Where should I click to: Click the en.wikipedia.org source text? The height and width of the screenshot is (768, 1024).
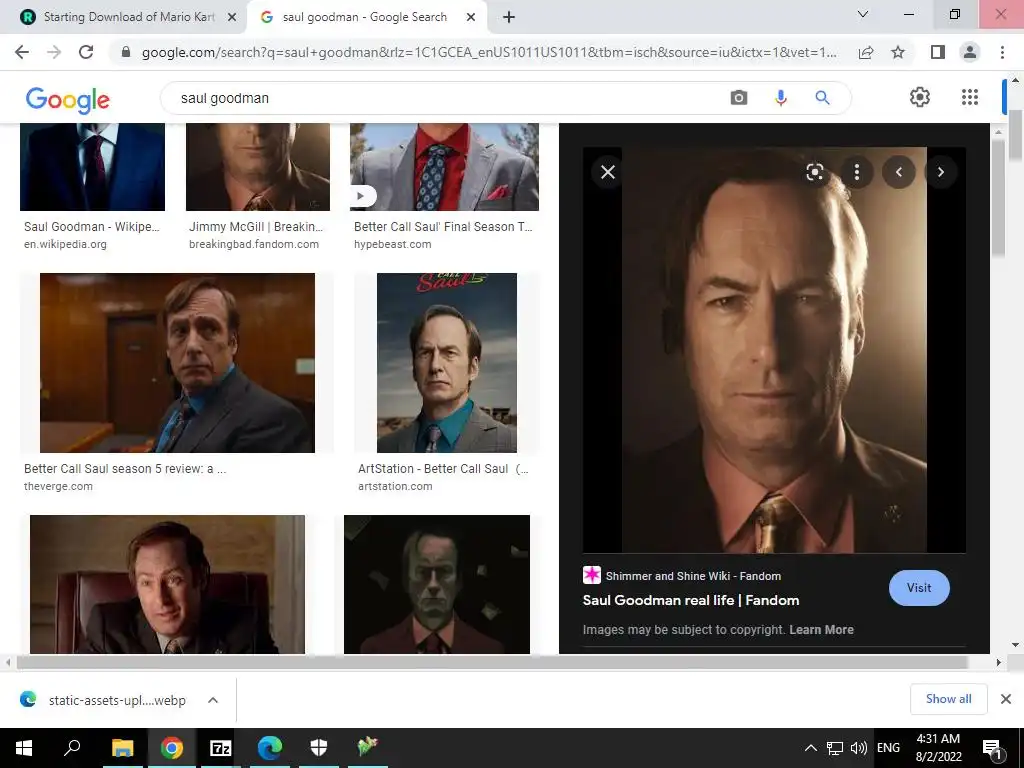pyautogui.click(x=65, y=244)
